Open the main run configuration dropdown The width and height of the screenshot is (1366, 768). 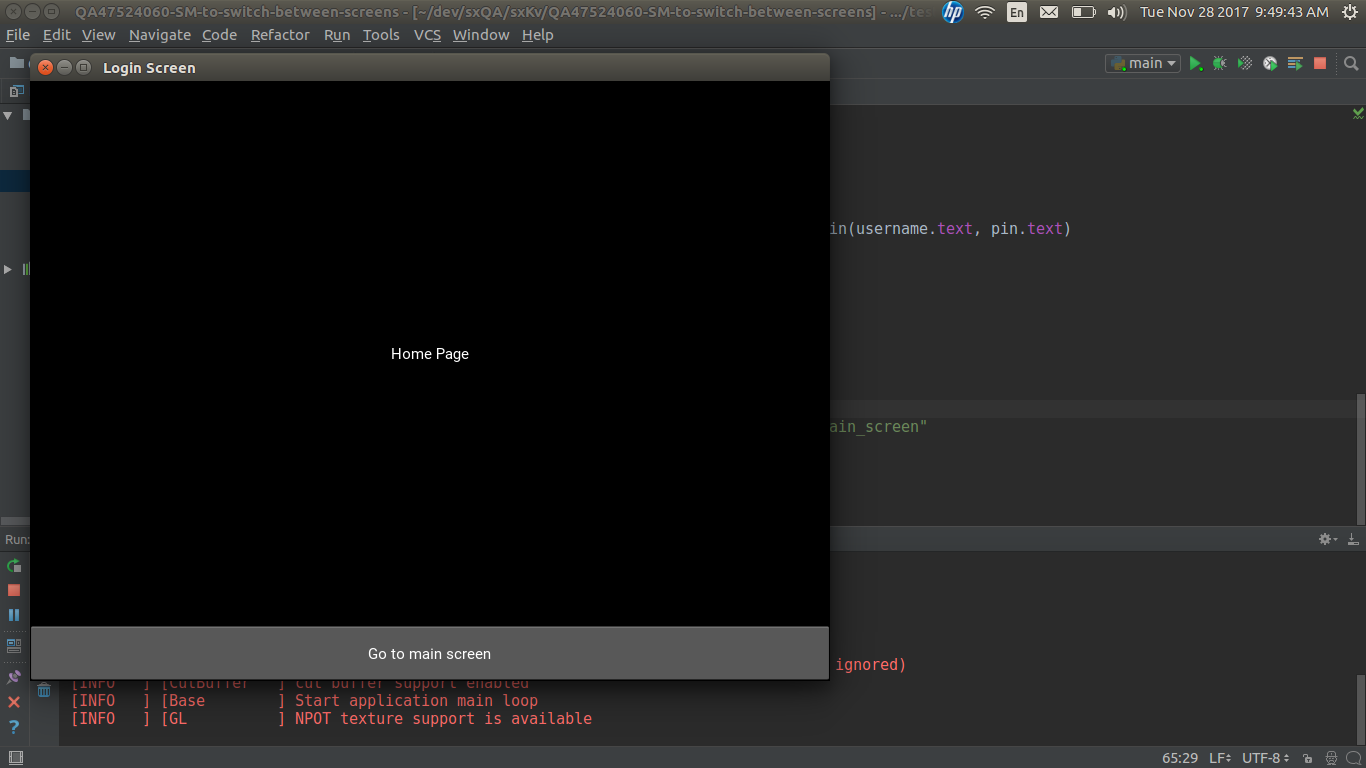click(1143, 63)
